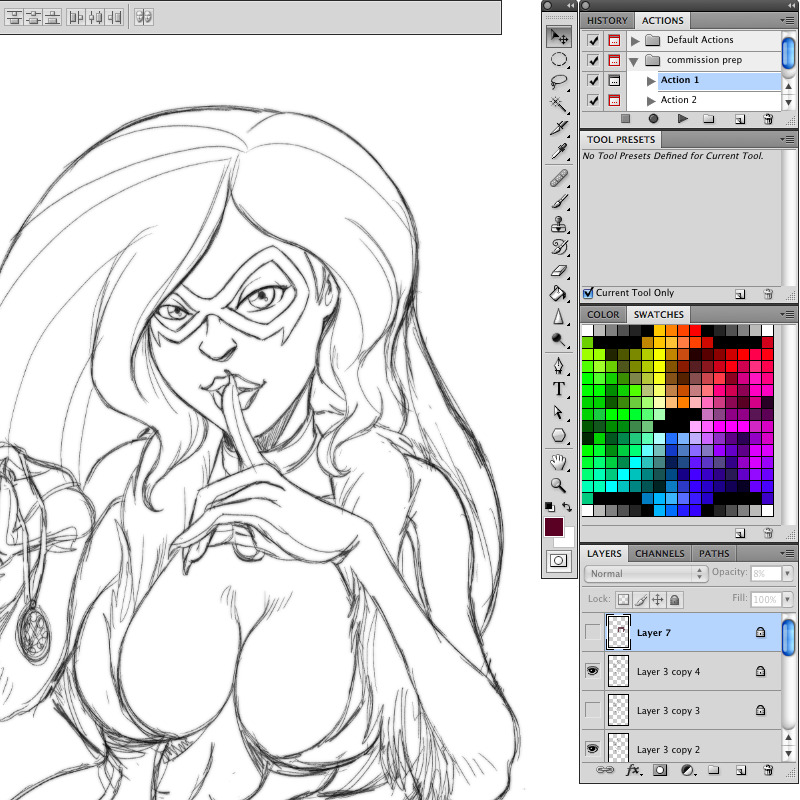Select the Lasso tool
Viewport: 800px width, 800px height.
coord(559,82)
